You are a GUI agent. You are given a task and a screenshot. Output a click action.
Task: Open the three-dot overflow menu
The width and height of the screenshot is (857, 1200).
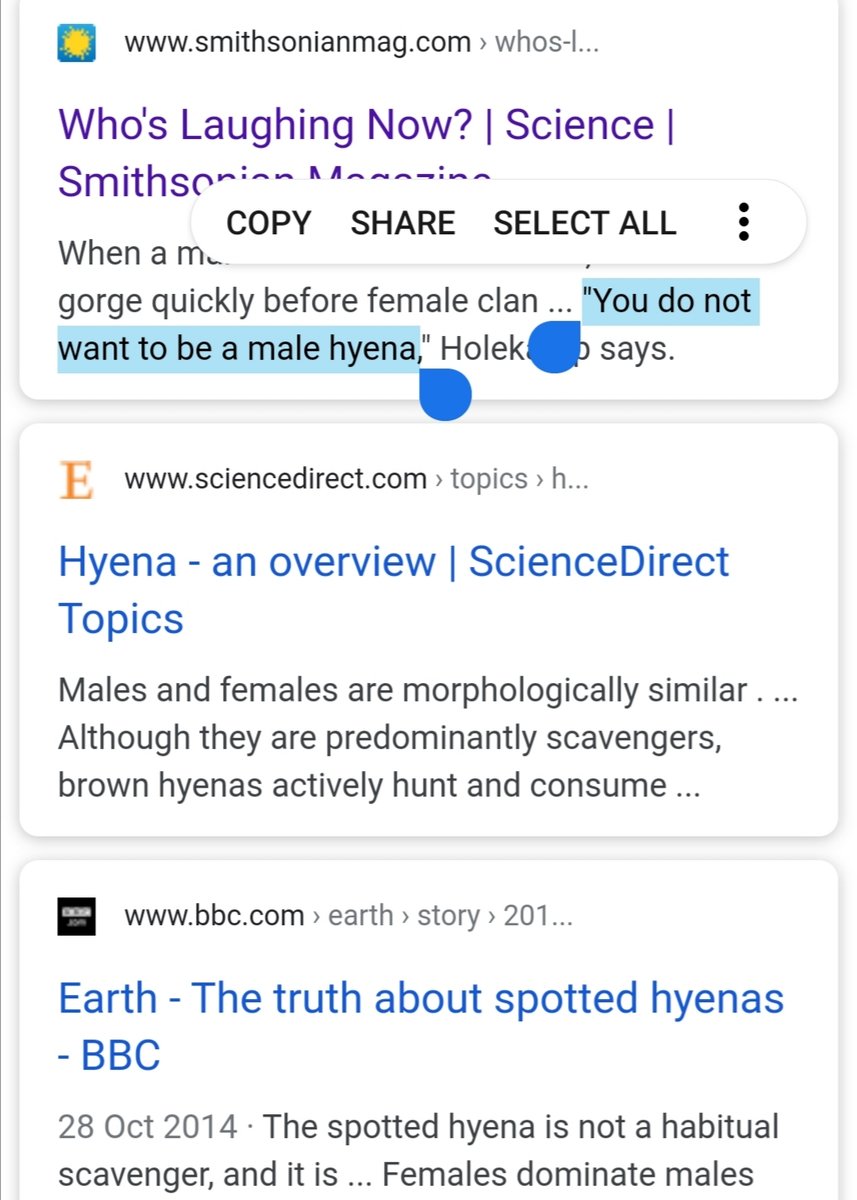point(742,222)
